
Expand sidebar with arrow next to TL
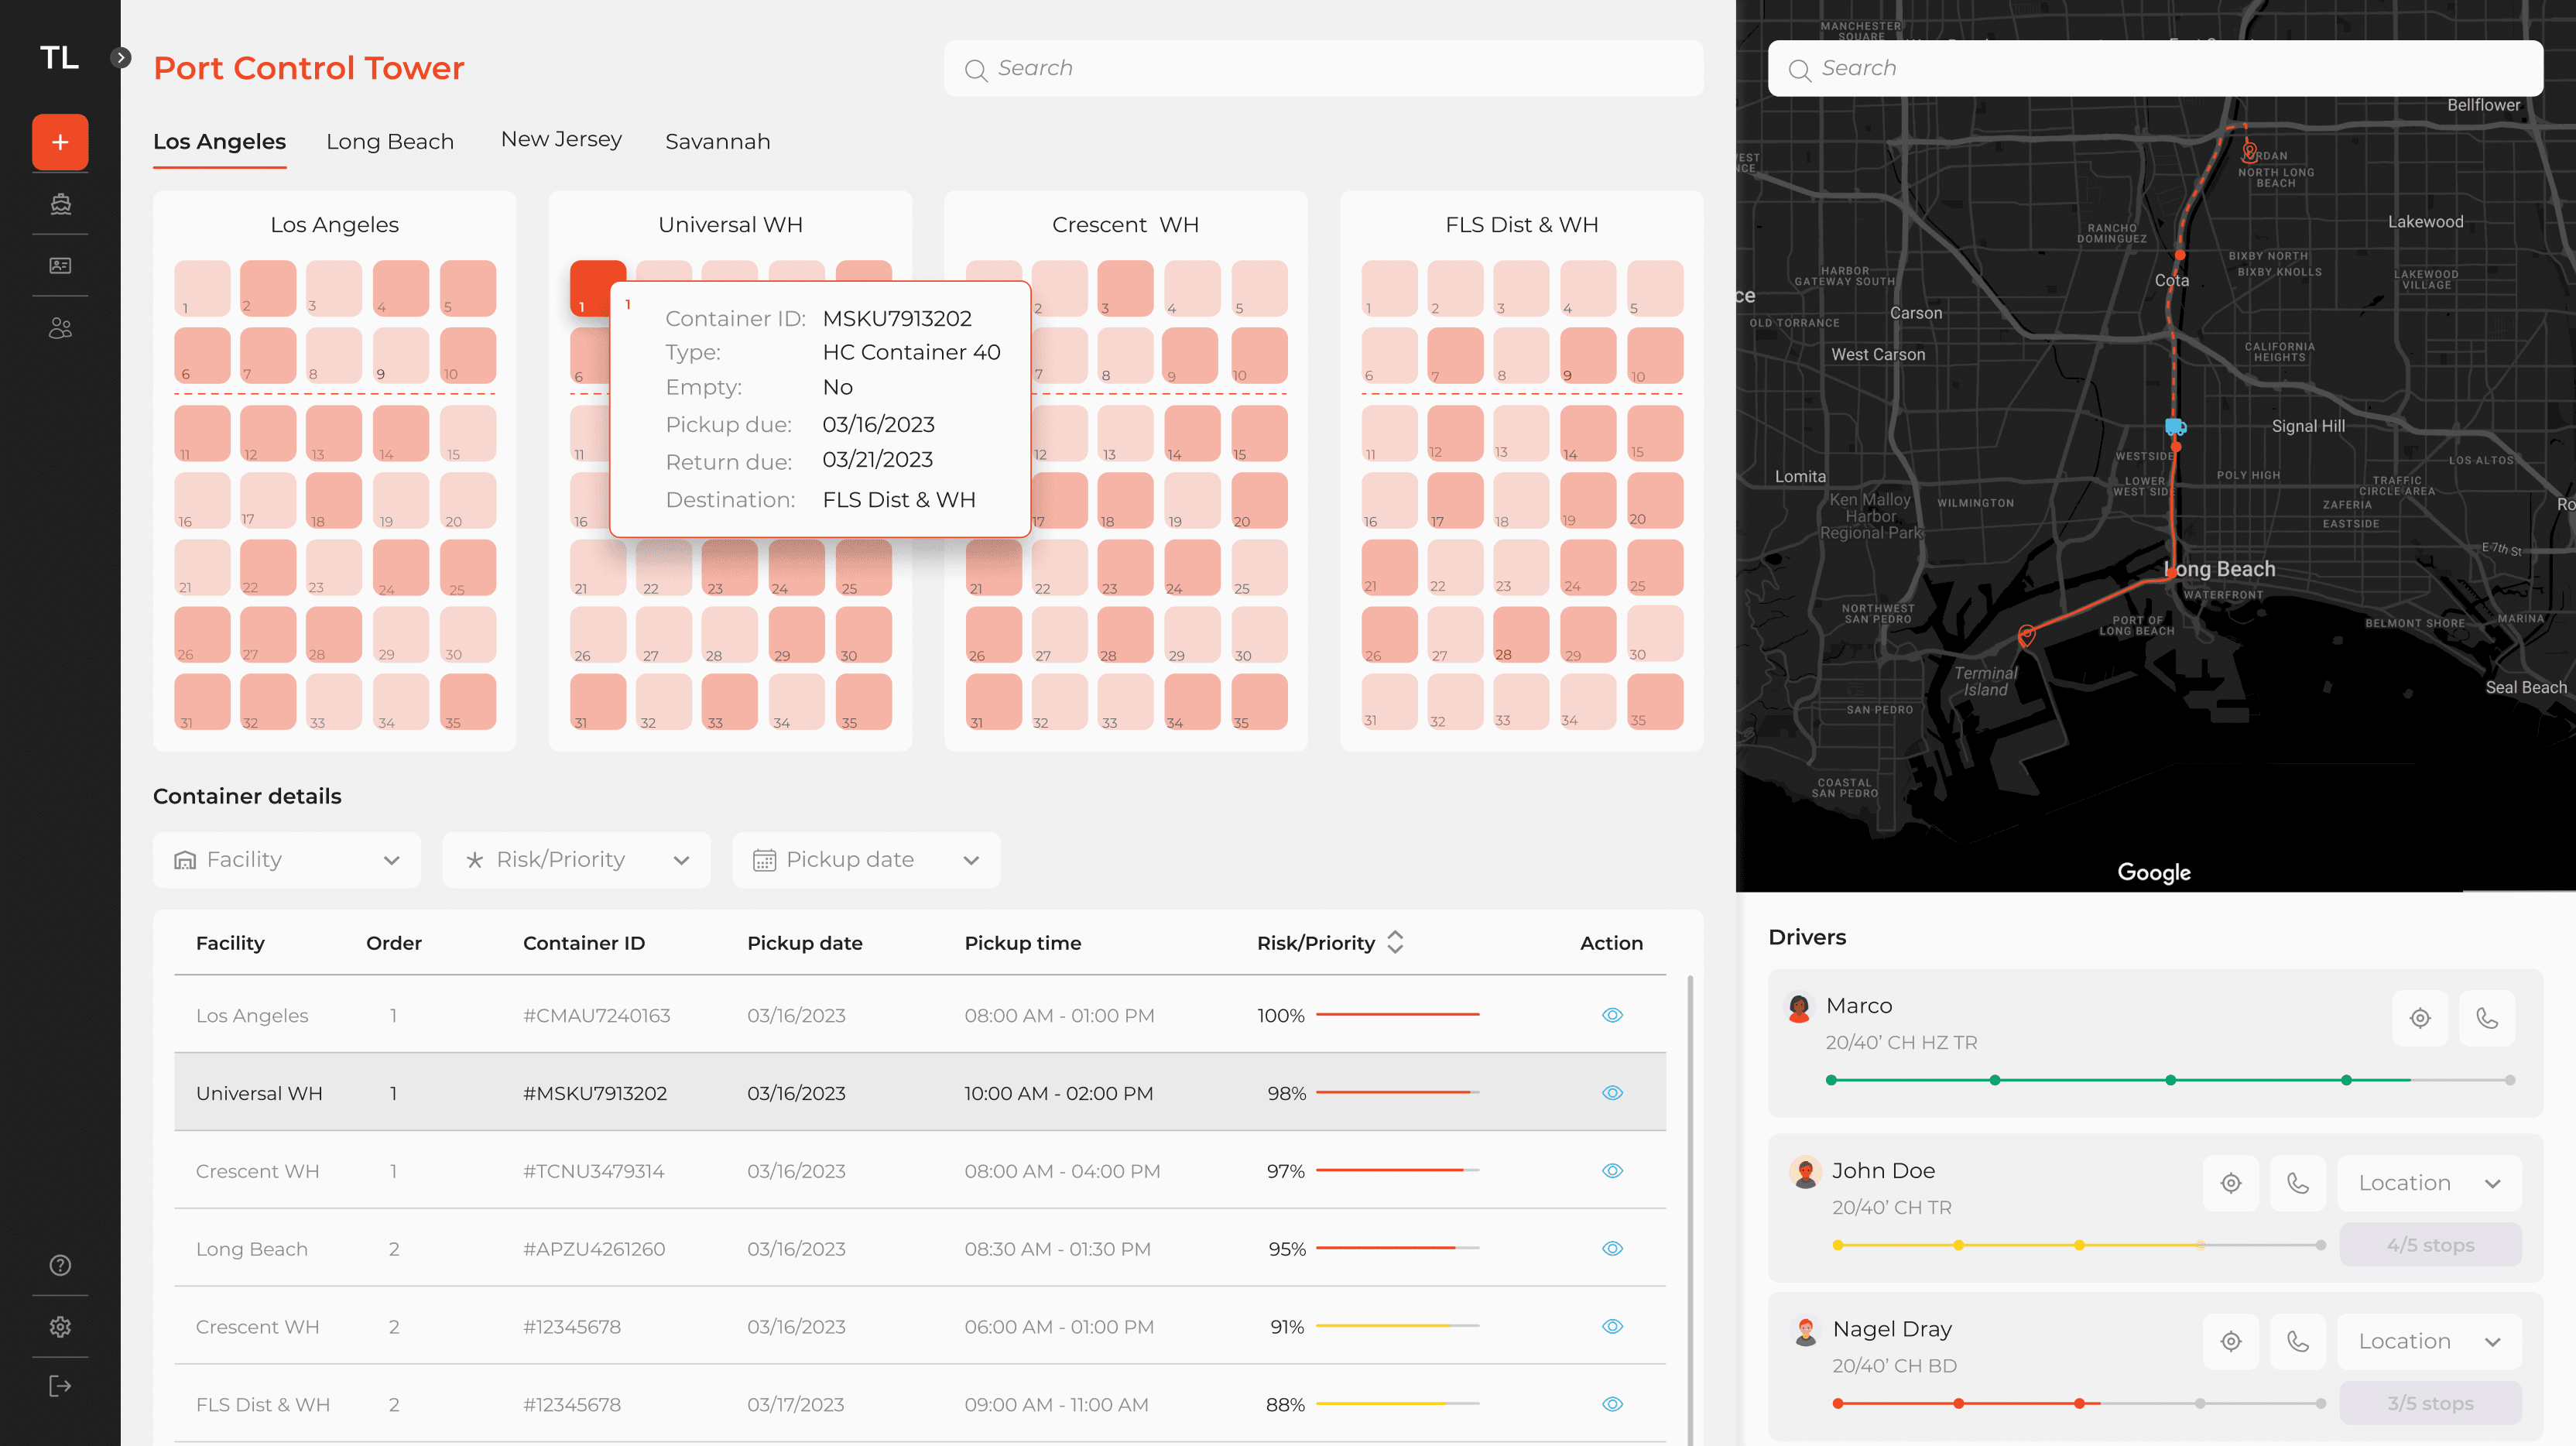(121, 57)
